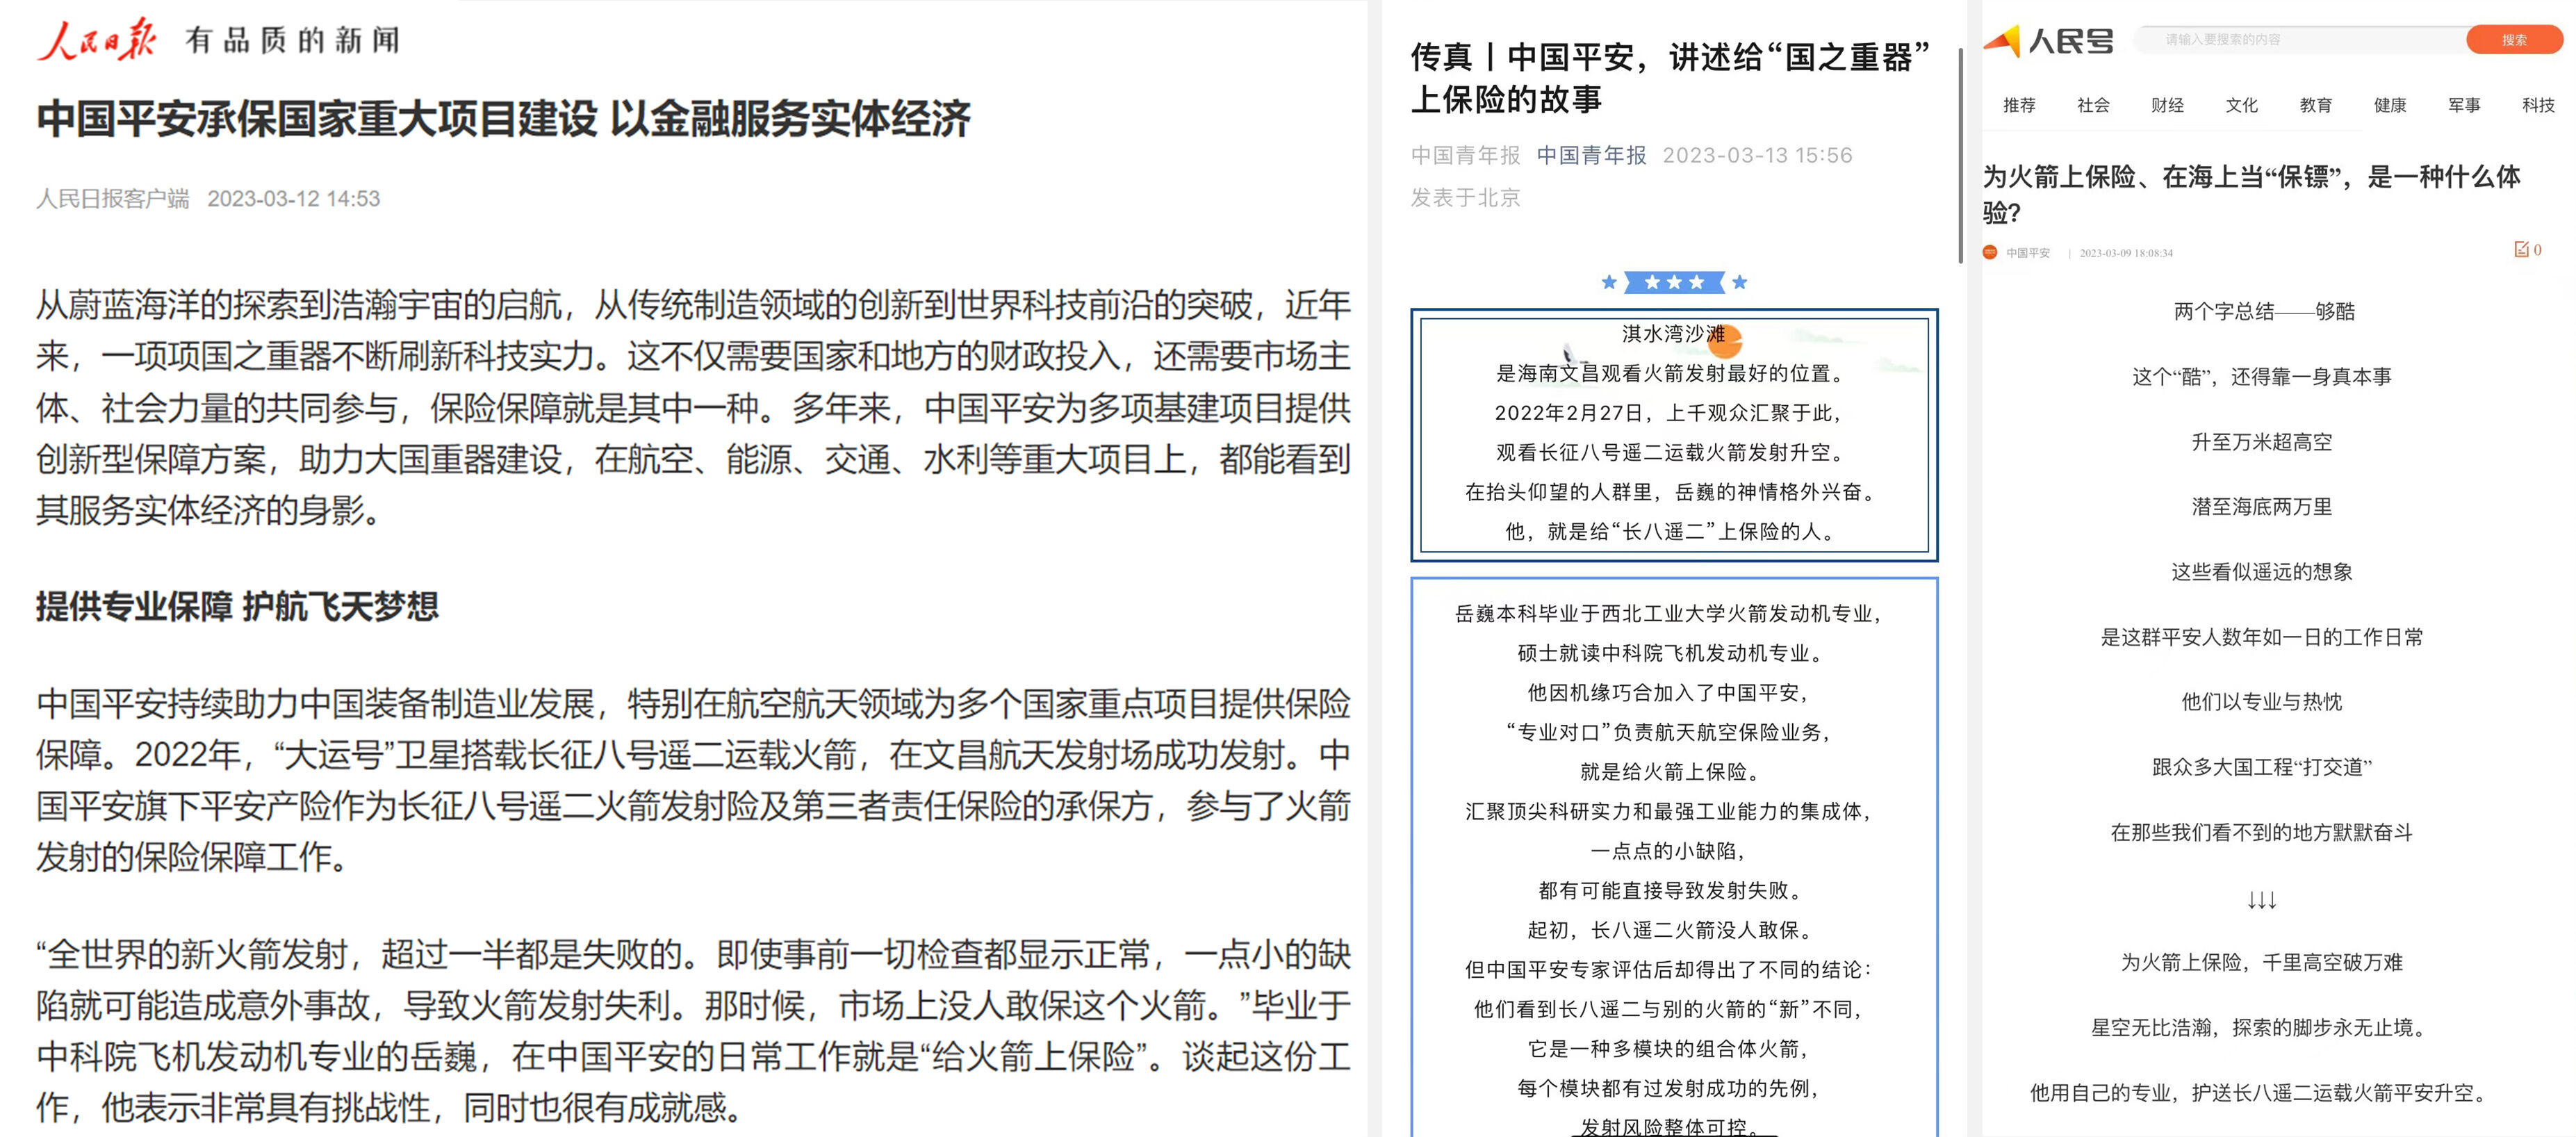Click the text 发表于北京
Viewport: 2576px width, 1137px height.
coord(1465,197)
